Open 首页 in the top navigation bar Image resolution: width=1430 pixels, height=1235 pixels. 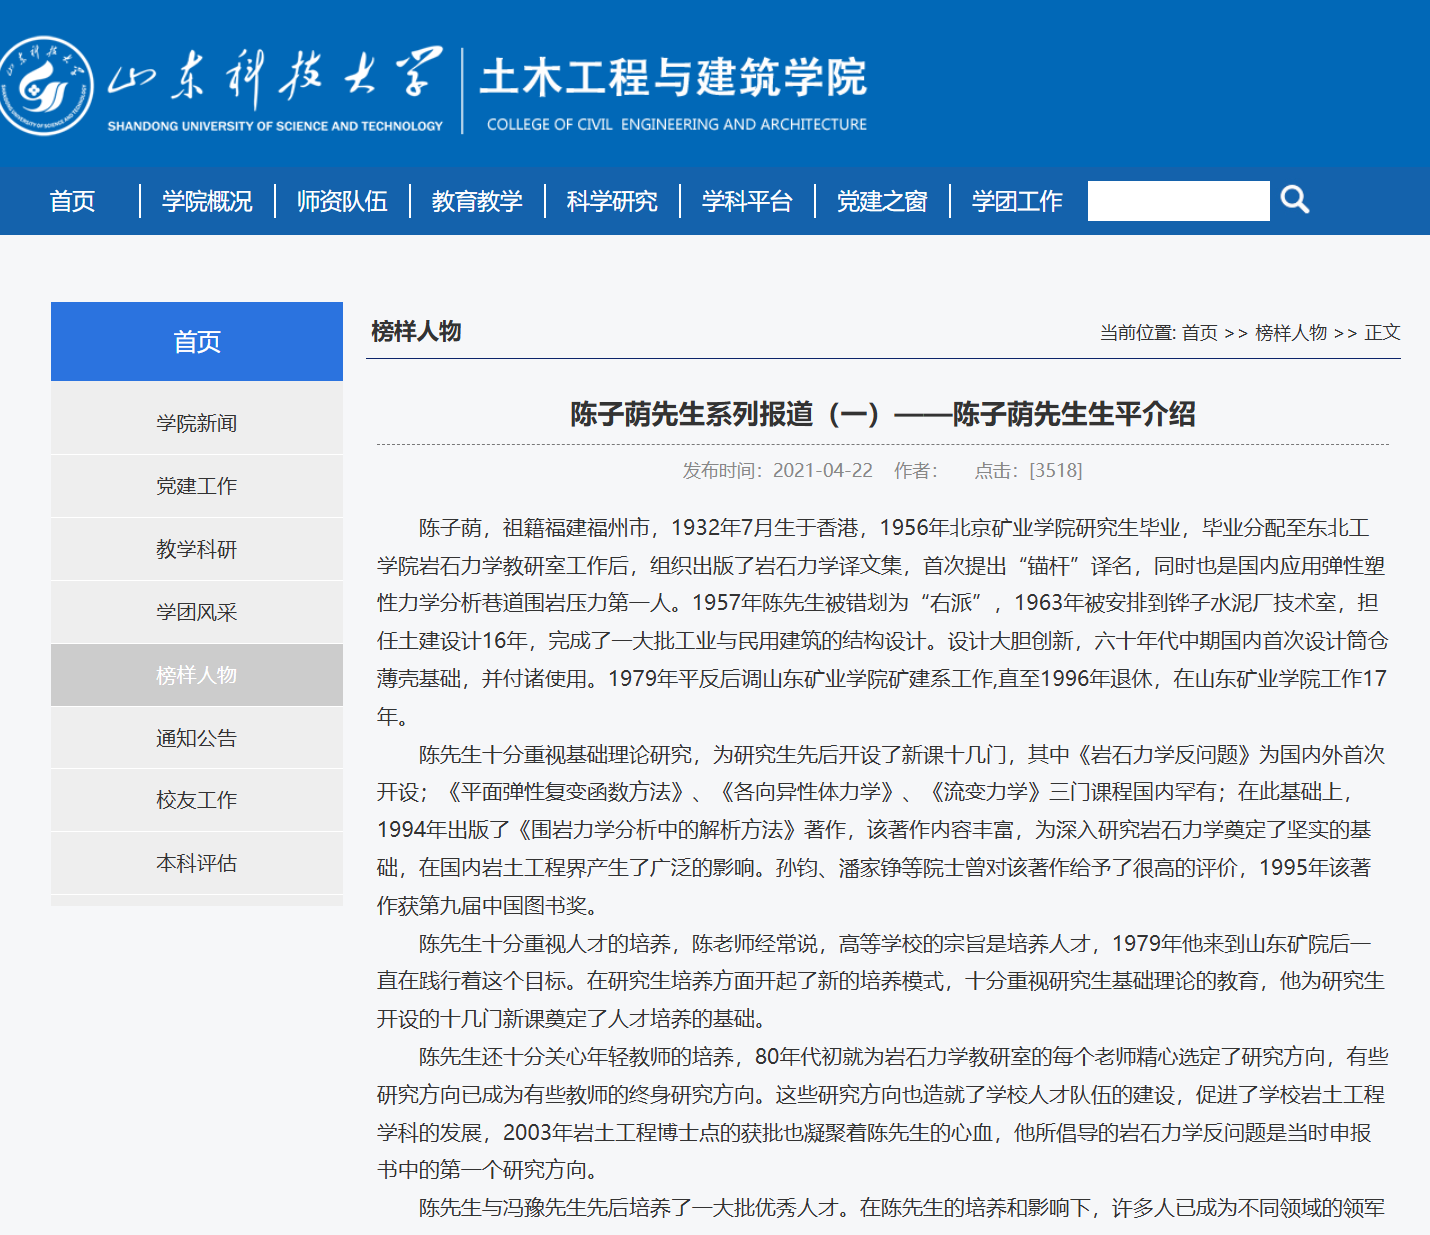click(x=72, y=201)
